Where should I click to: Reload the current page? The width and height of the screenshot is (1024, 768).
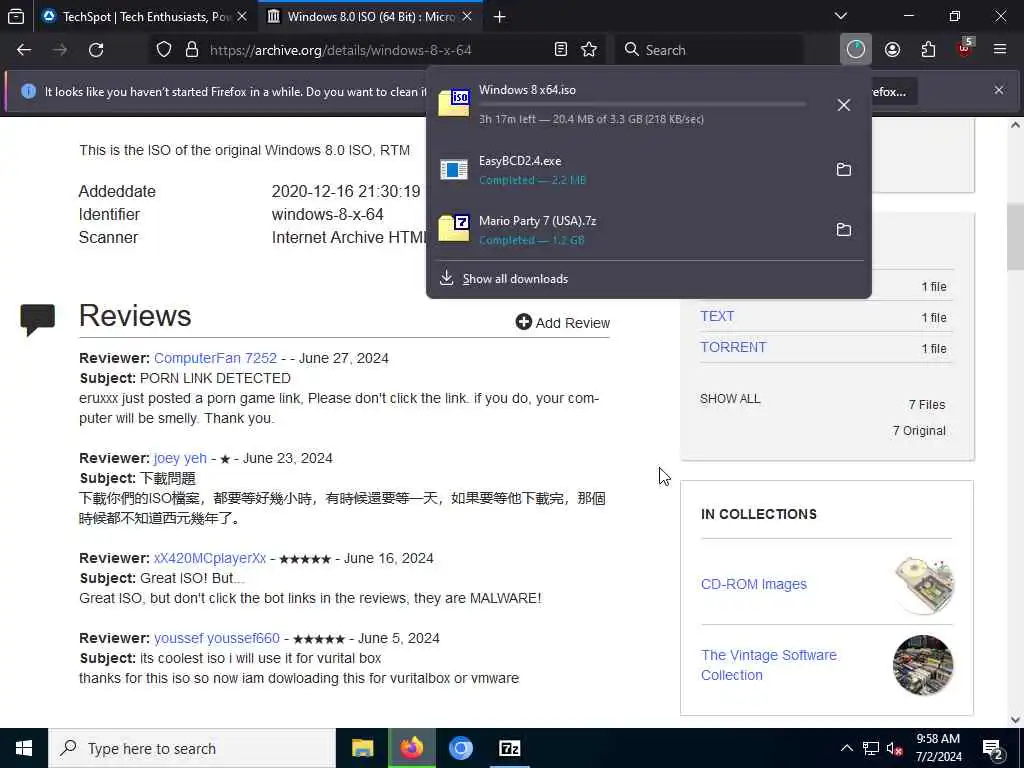coord(96,50)
